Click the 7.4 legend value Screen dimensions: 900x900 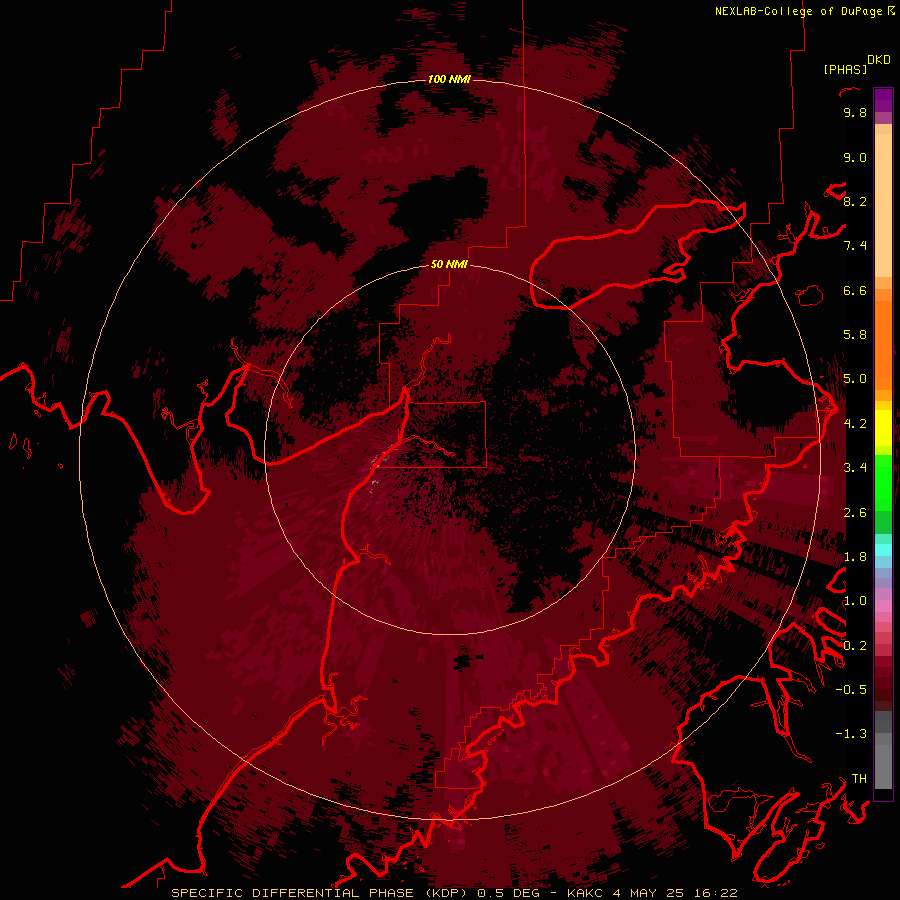click(x=855, y=246)
